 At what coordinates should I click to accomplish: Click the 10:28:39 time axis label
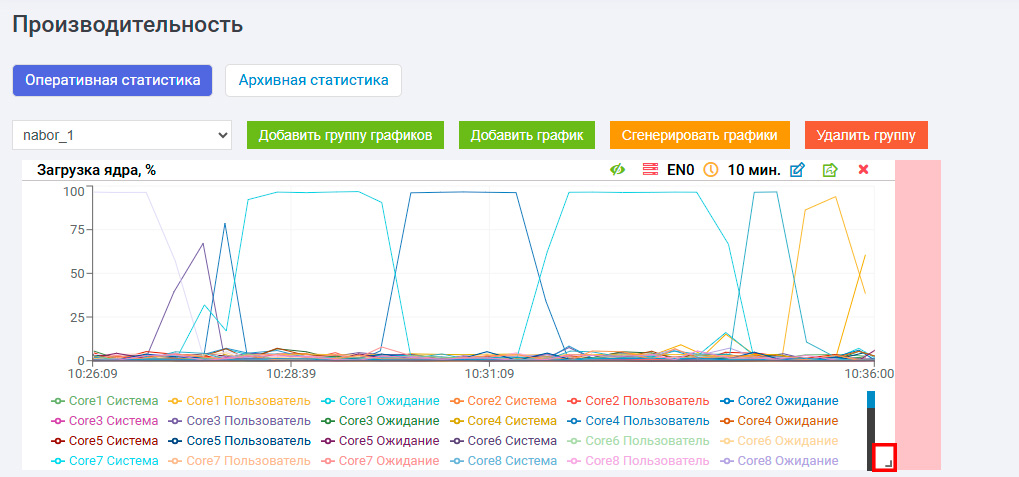click(x=290, y=374)
